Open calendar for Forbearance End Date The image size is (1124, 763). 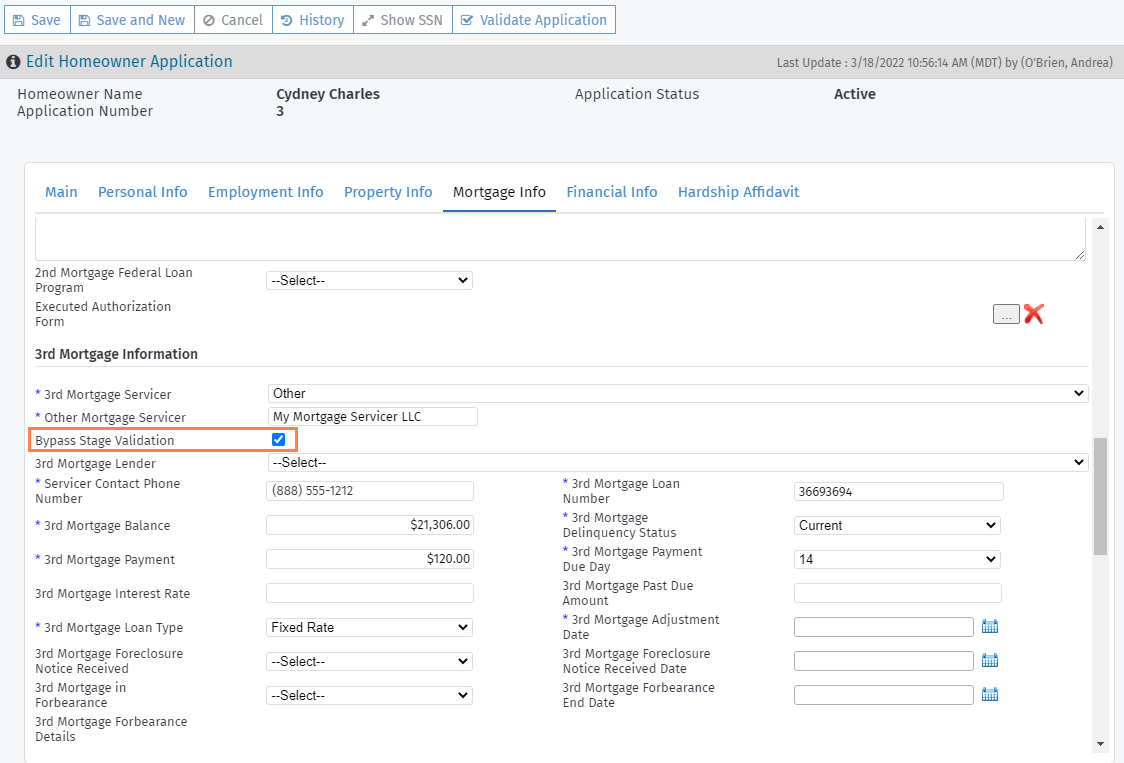coord(990,695)
